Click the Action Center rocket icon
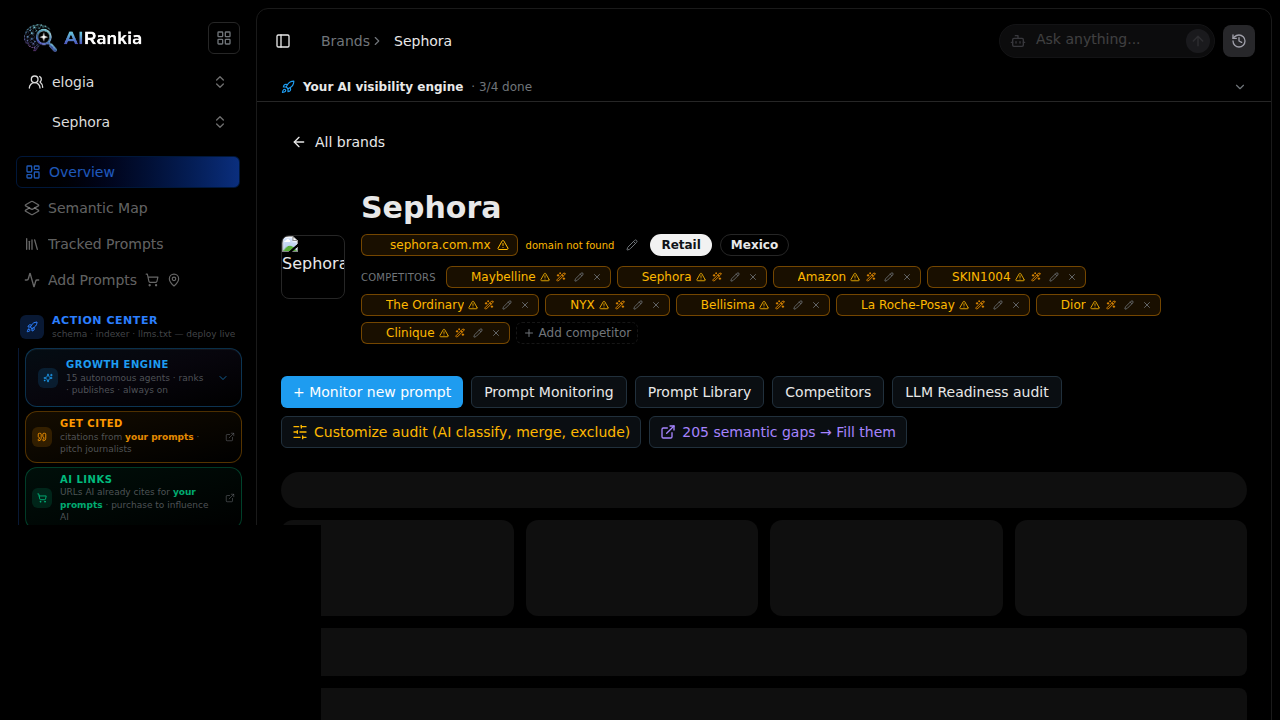1280x720 pixels. pos(32,327)
